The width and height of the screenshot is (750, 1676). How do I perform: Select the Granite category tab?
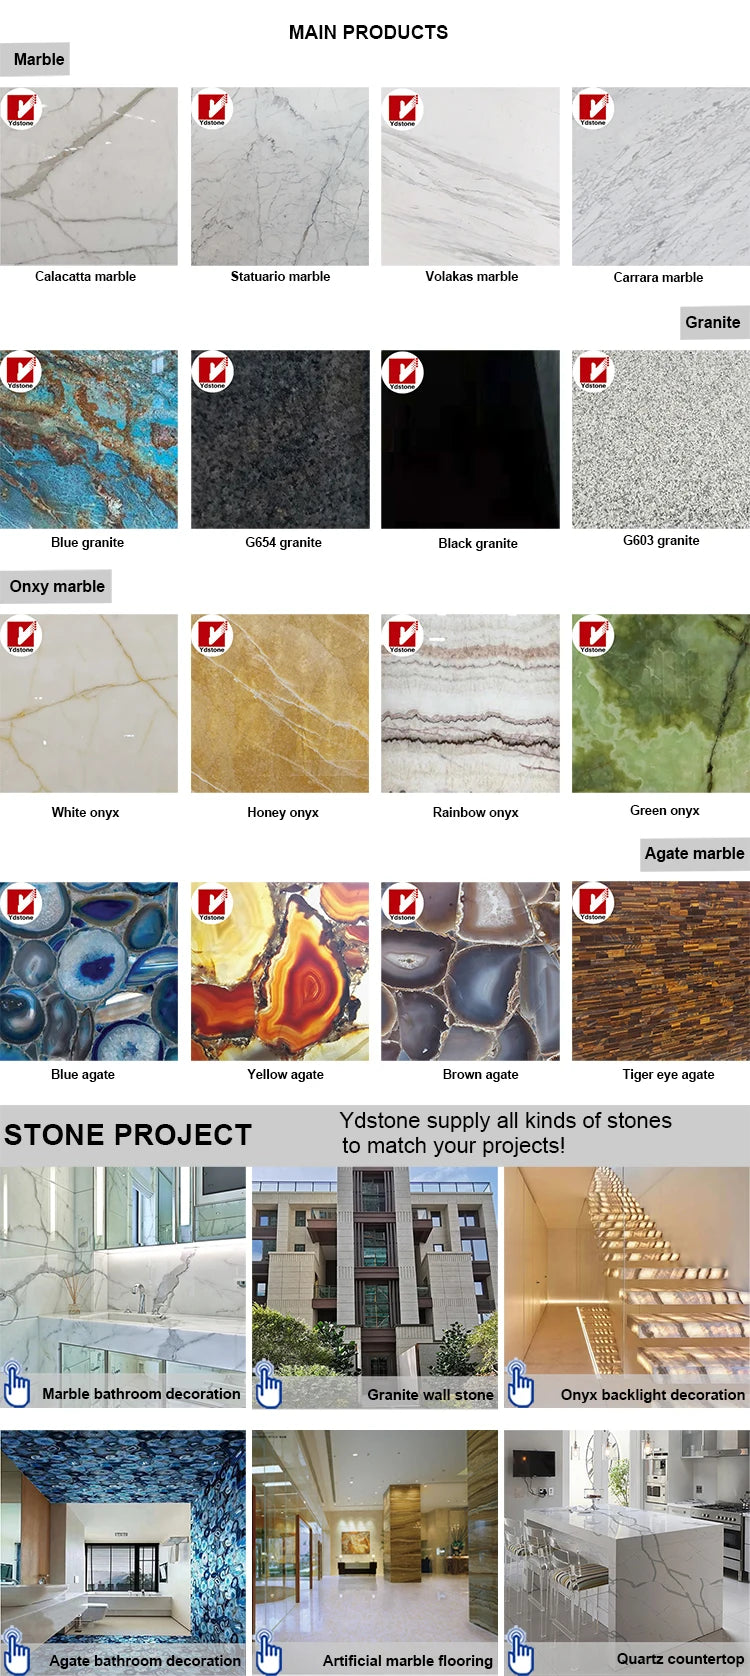tap(714, 322)
